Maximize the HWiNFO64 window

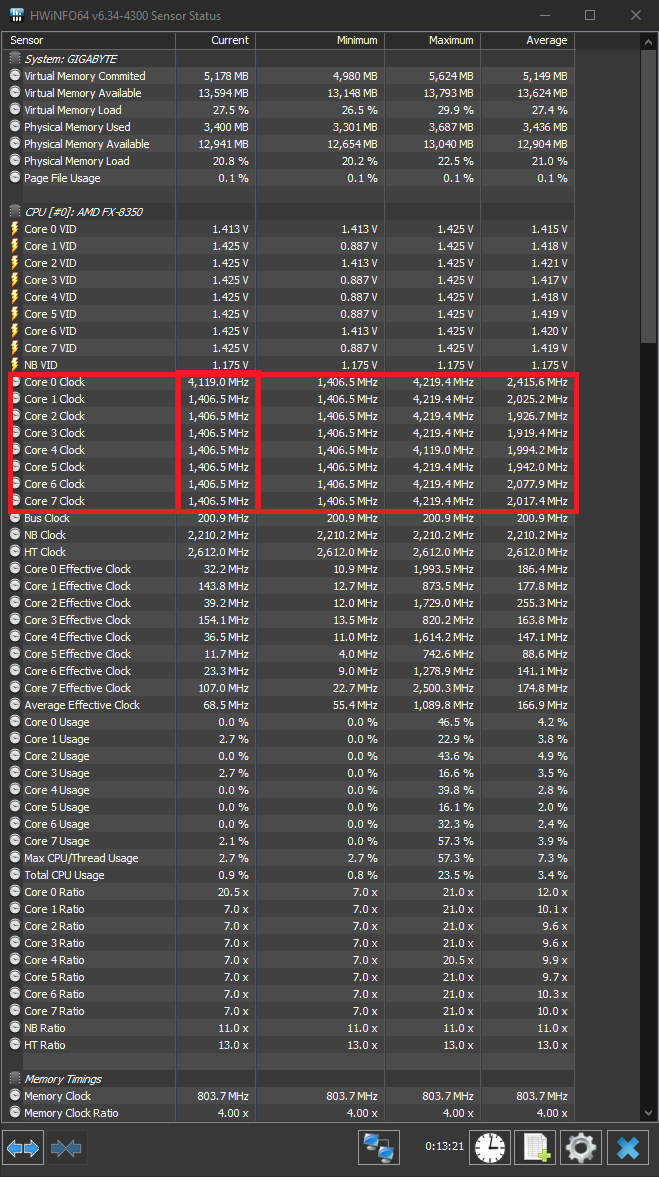pos(590,15)
